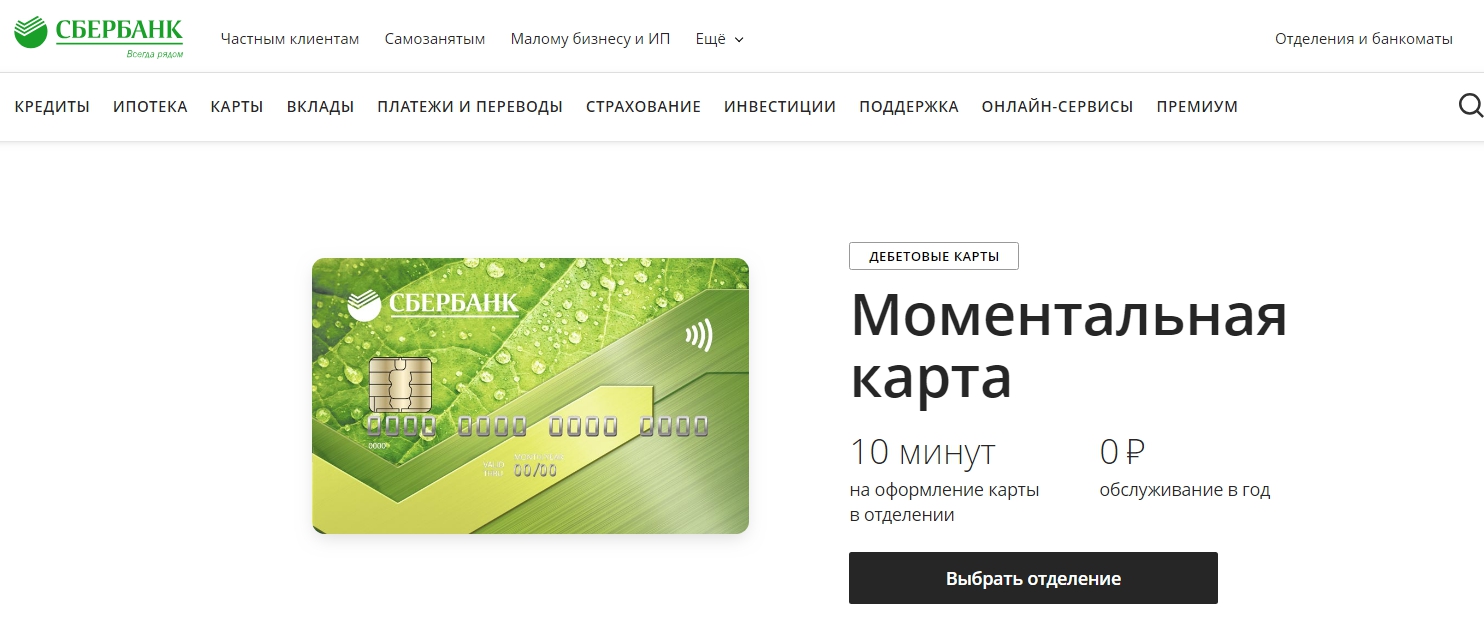Viewport: 1484px width, 621px height.
Task: Open the КРЕДИТЫ menu
Action: (x=52, y=107)
